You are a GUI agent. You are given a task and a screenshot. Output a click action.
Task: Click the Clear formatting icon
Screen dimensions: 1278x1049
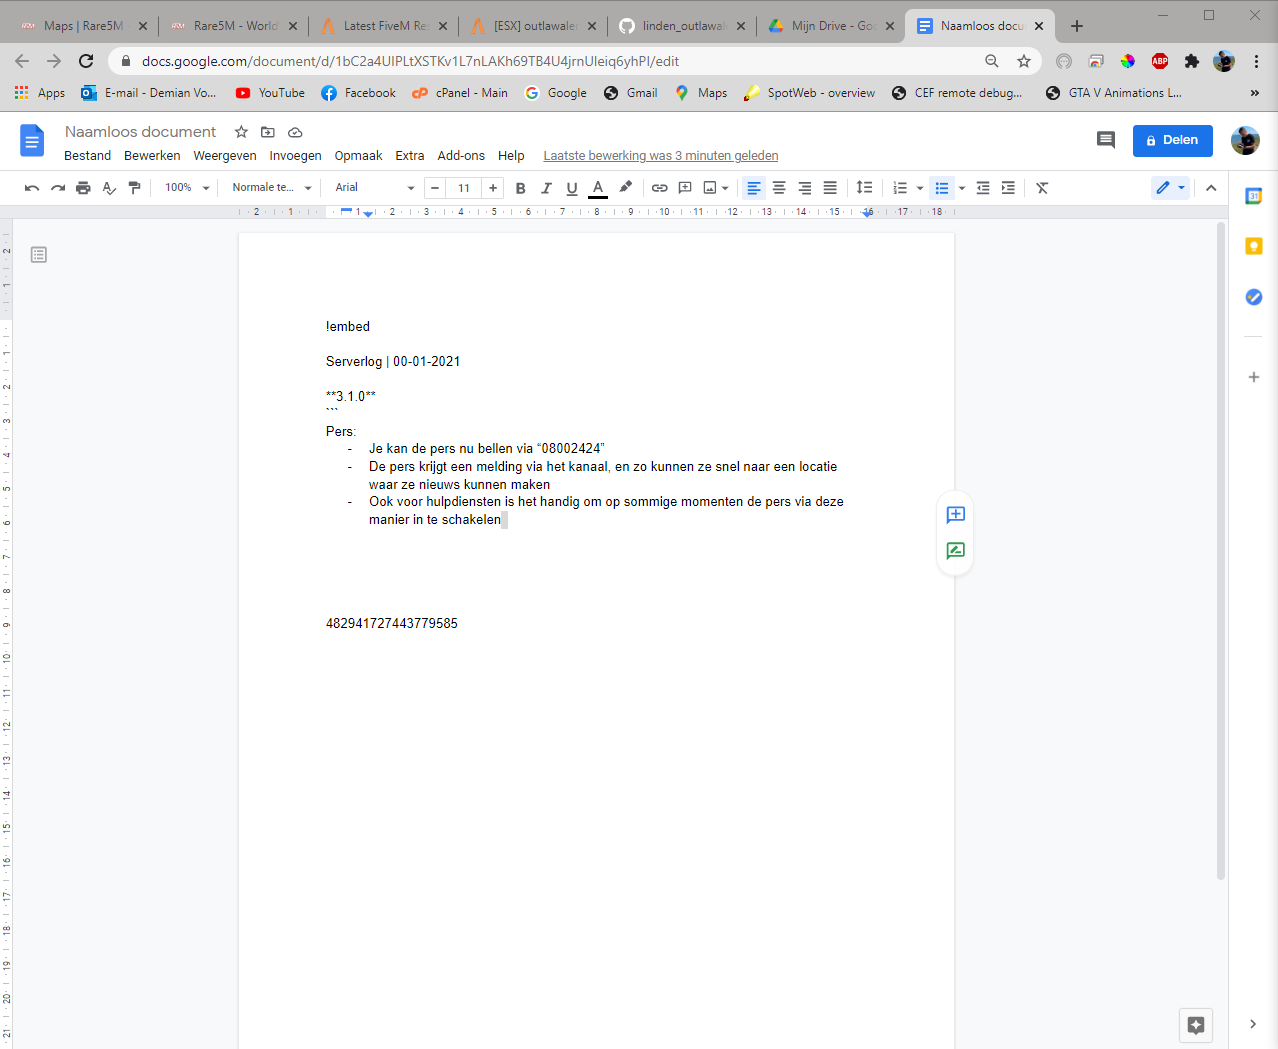coord(1042,188)
